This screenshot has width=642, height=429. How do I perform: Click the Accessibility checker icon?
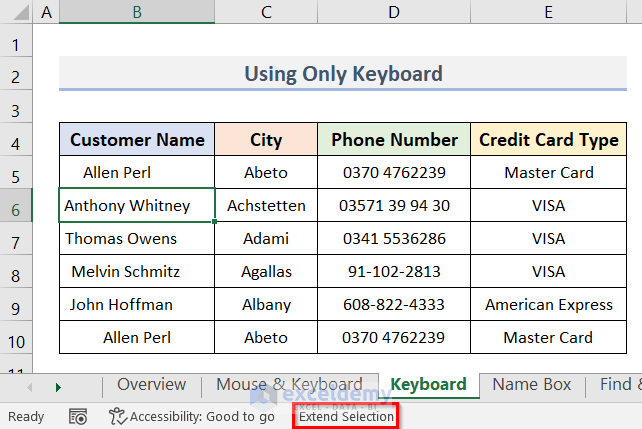[118, 417]
